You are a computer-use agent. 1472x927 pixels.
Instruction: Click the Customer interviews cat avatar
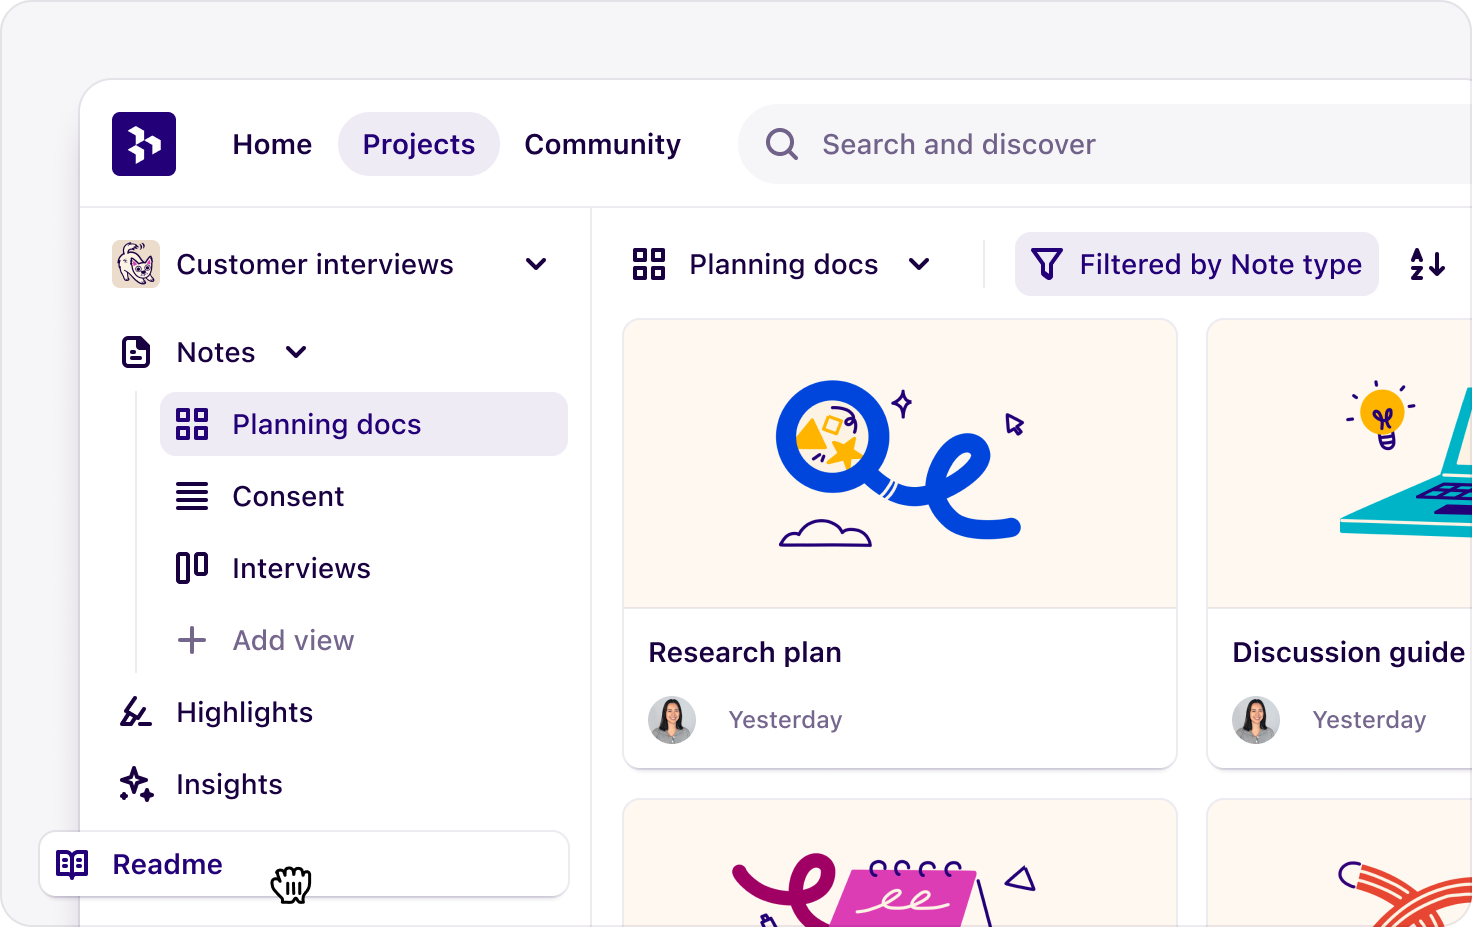(x=136, y=264)
